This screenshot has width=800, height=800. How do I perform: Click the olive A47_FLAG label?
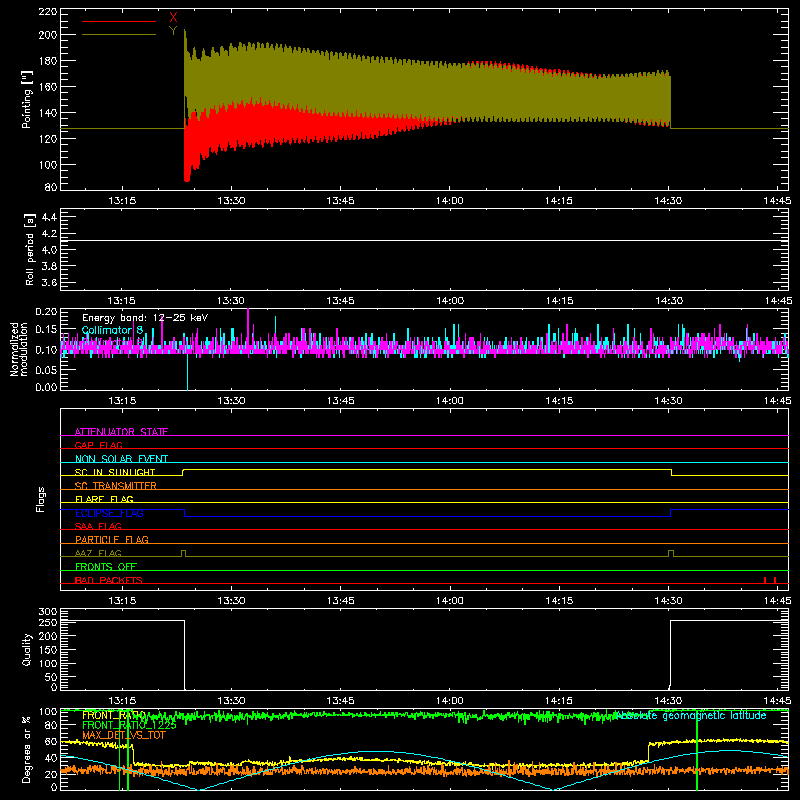click(x=98, y=553)
